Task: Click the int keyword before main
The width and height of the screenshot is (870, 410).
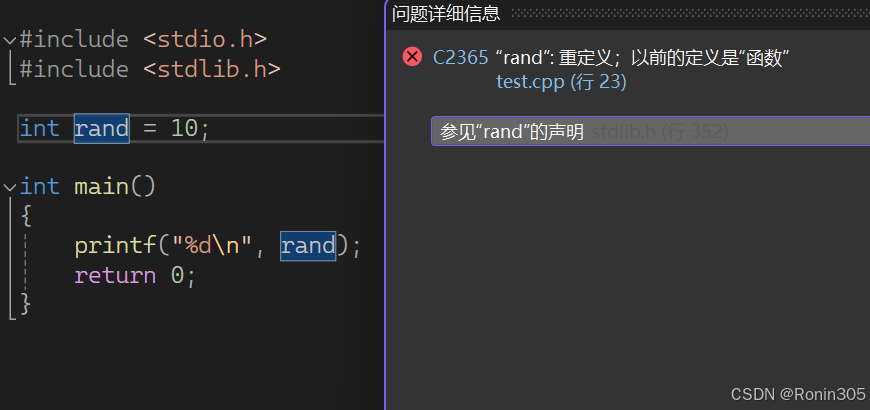Action: click(39, 186)
